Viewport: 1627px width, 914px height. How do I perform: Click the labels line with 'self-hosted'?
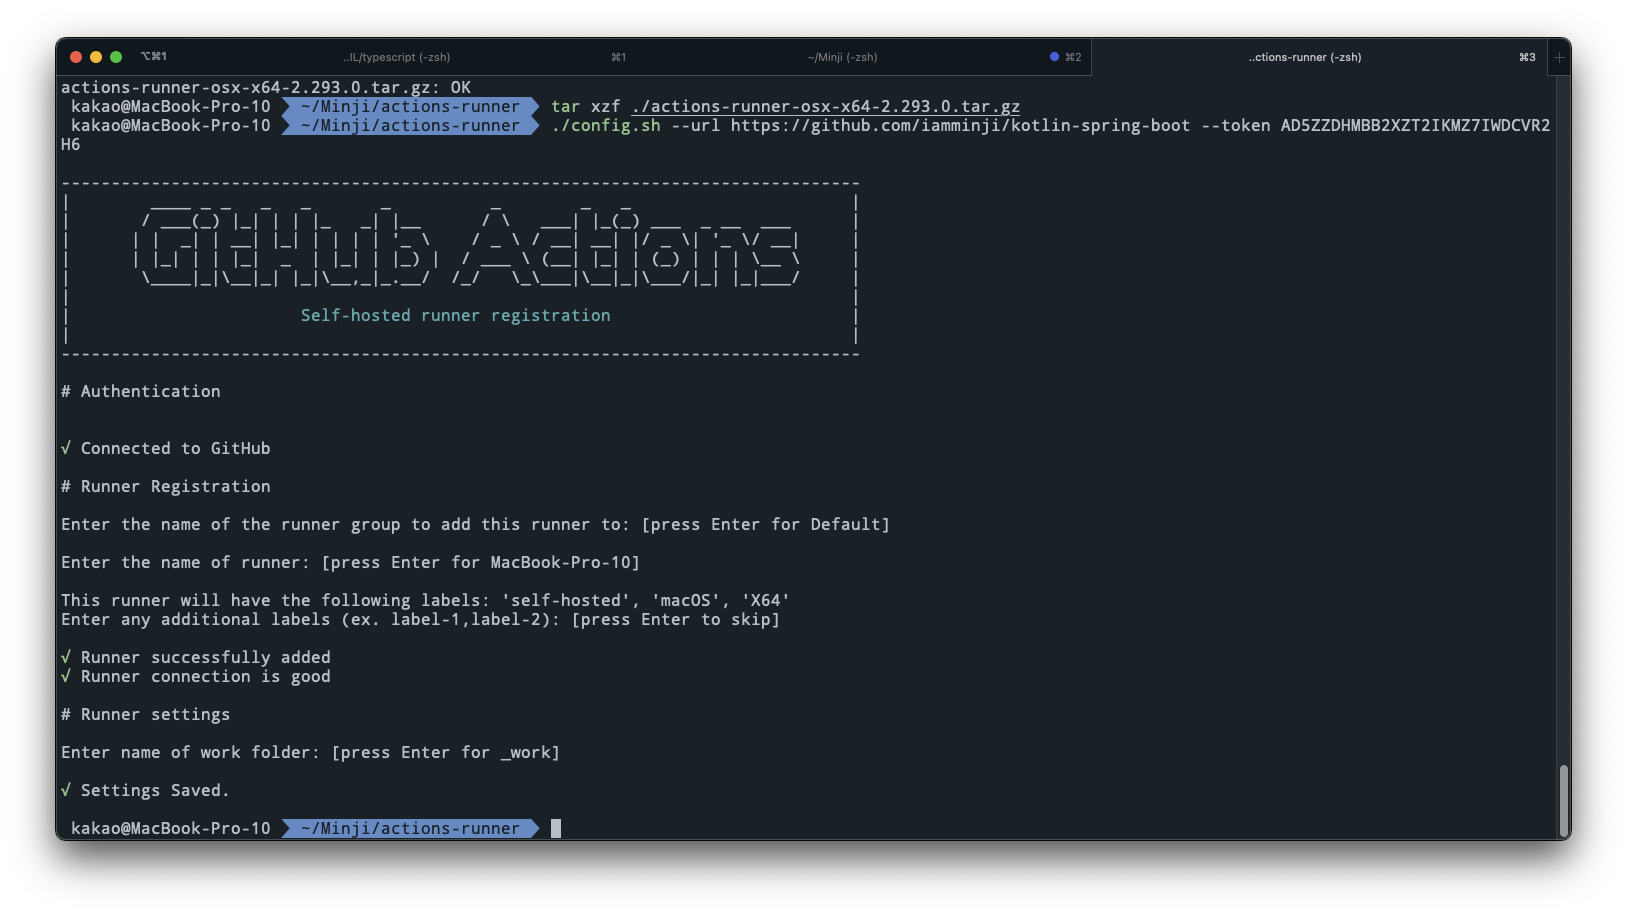(x=425, y=601)
